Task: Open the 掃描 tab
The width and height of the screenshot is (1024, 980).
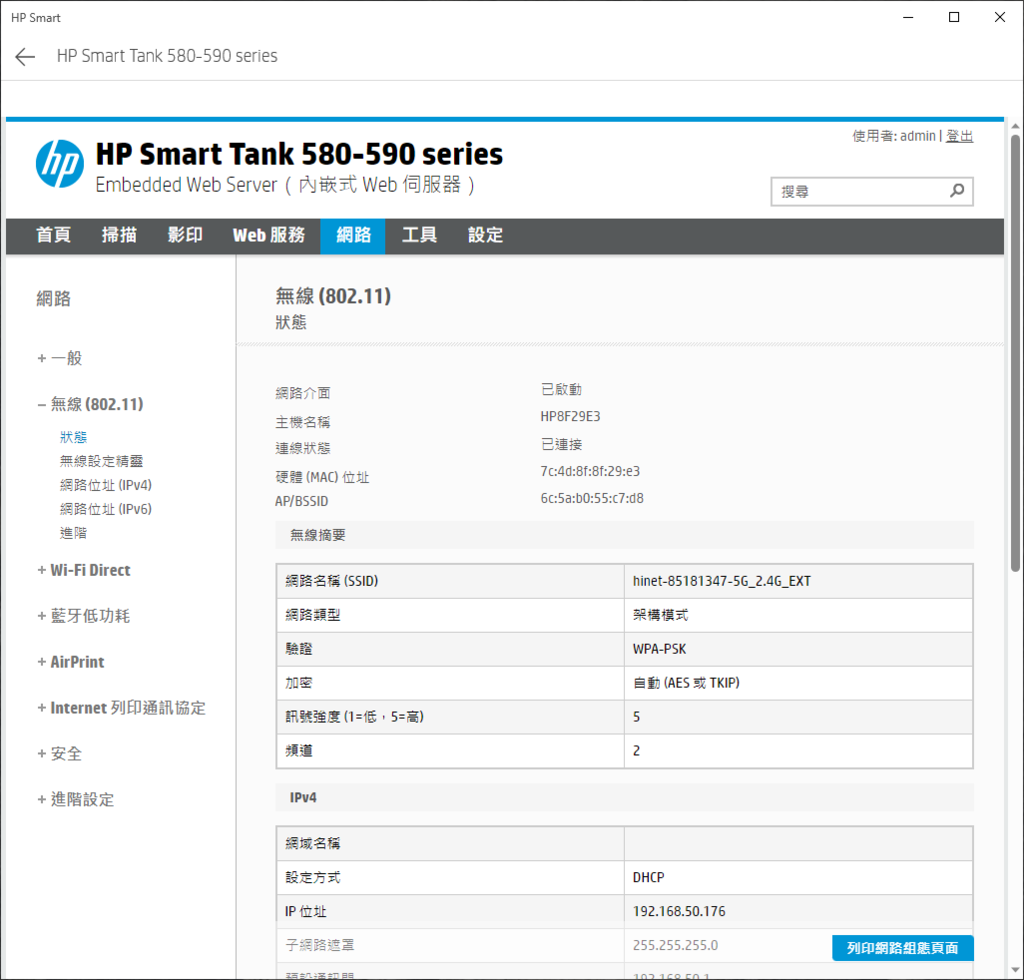Action: point(119,235)
